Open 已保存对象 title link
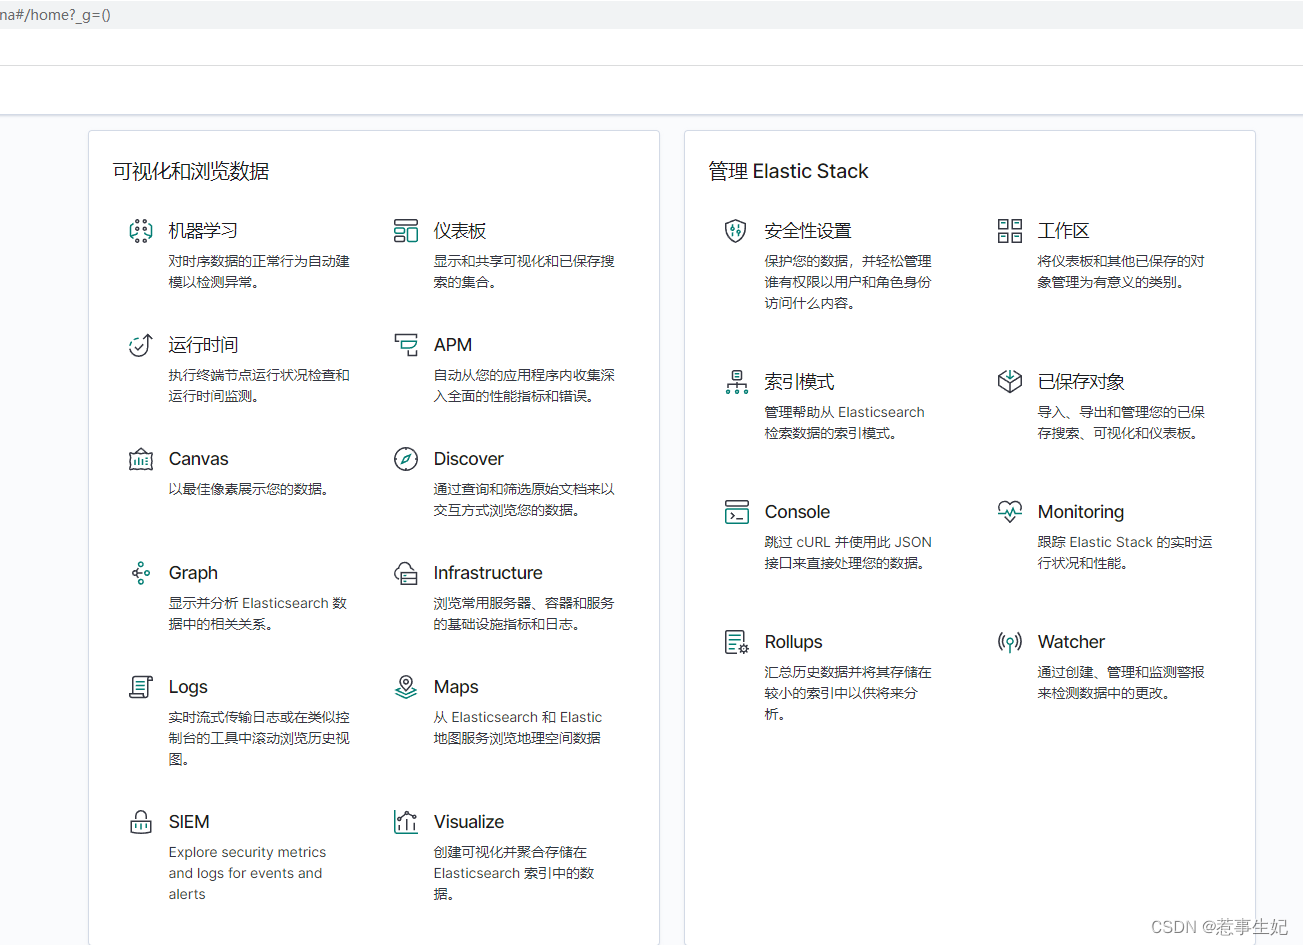Image resolution: width=1303 pixels, height=945 pixels. coord(1081,382)
